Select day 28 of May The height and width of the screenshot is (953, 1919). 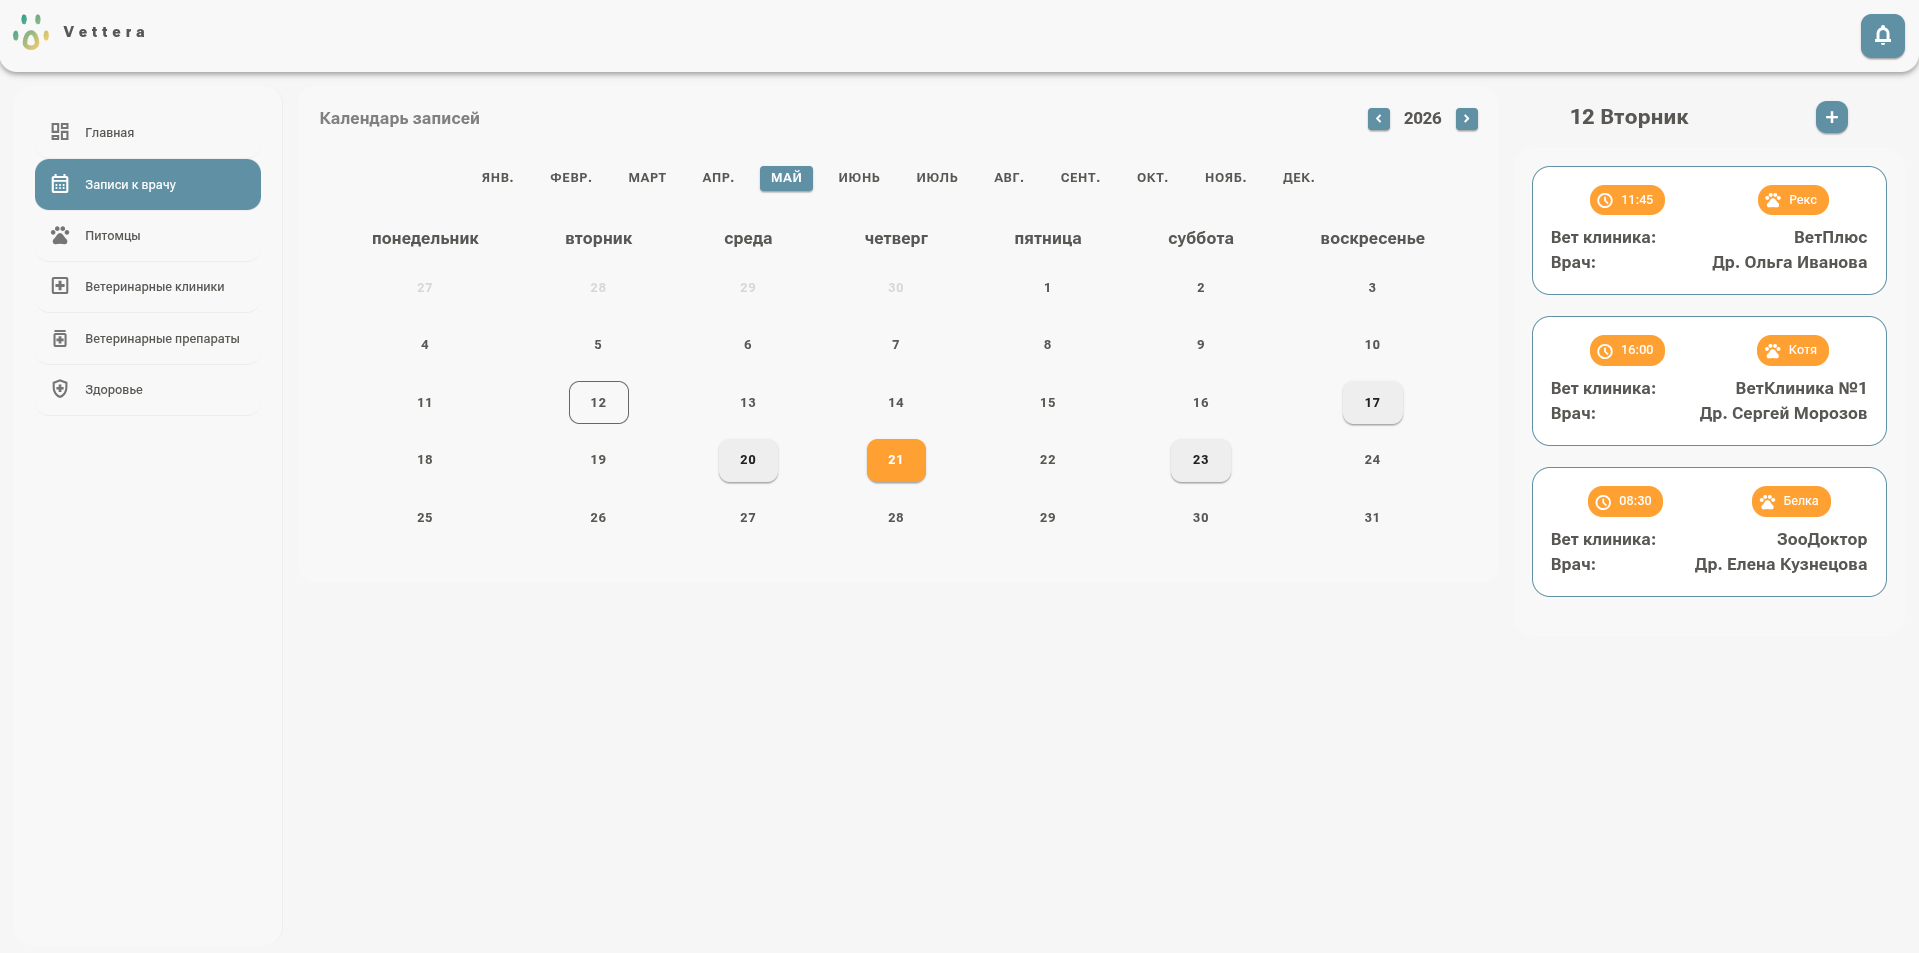896,518
